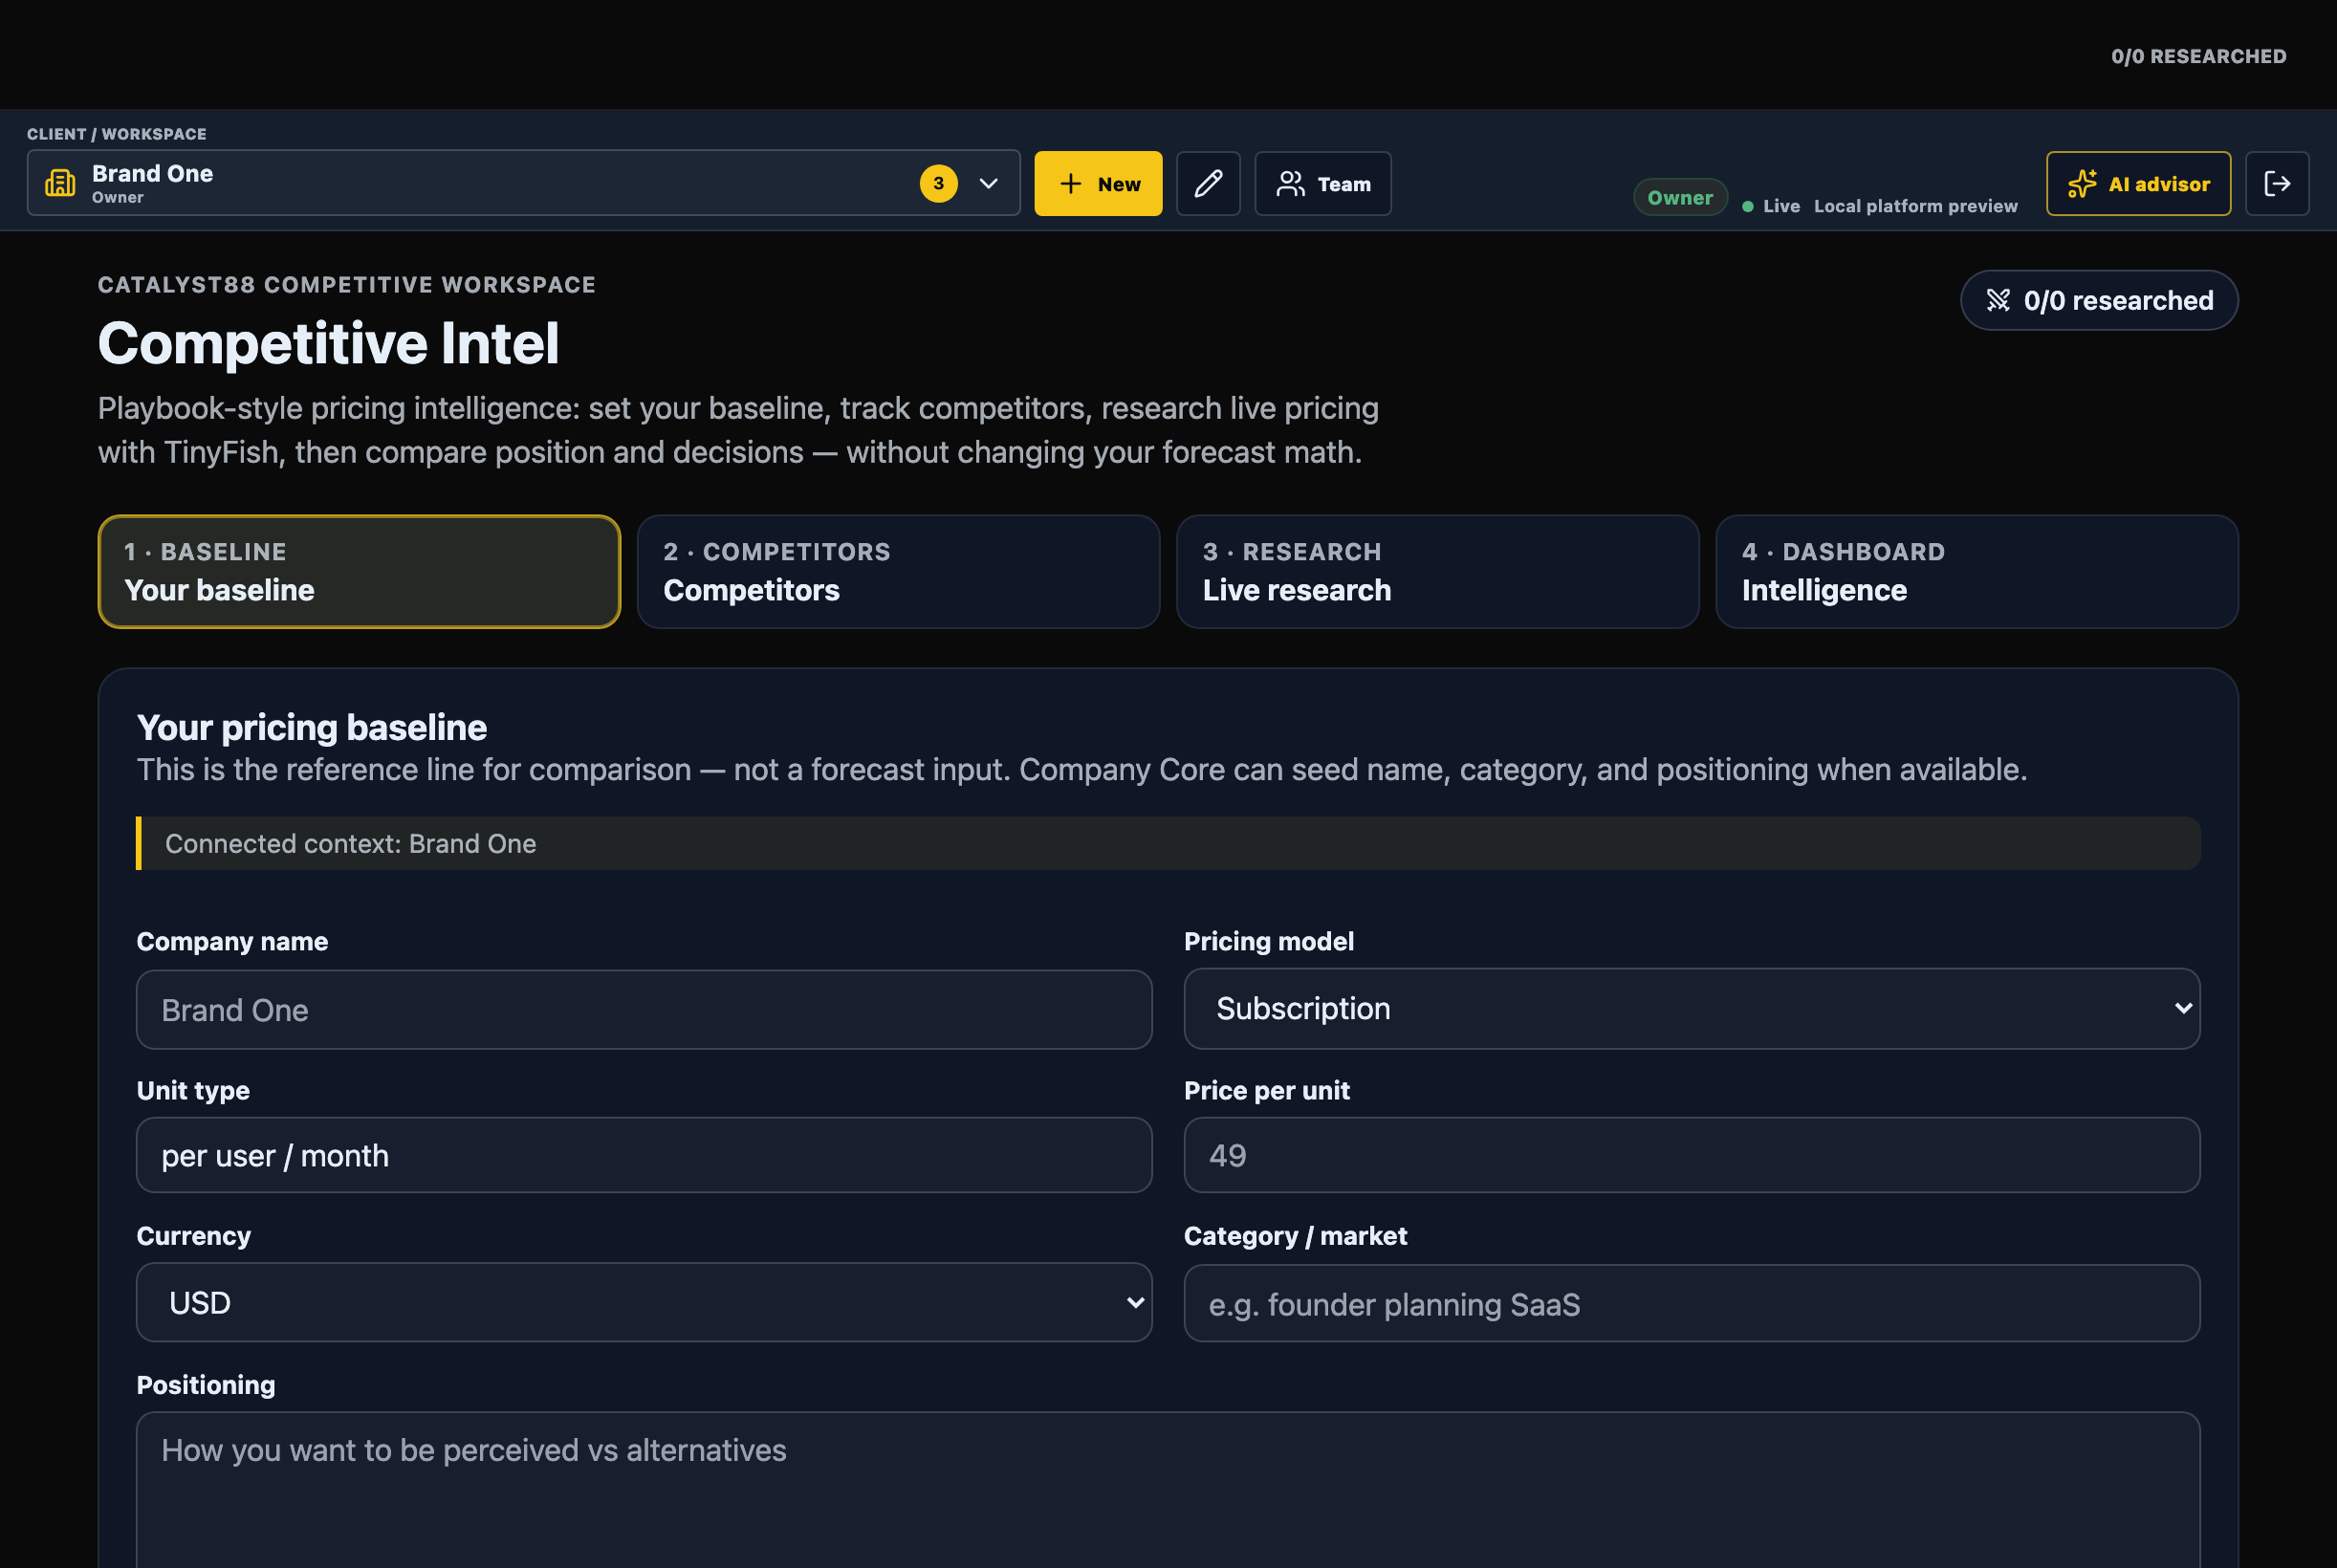
Task: Click the Price per unit field
Action: tap(1691, 1155)
